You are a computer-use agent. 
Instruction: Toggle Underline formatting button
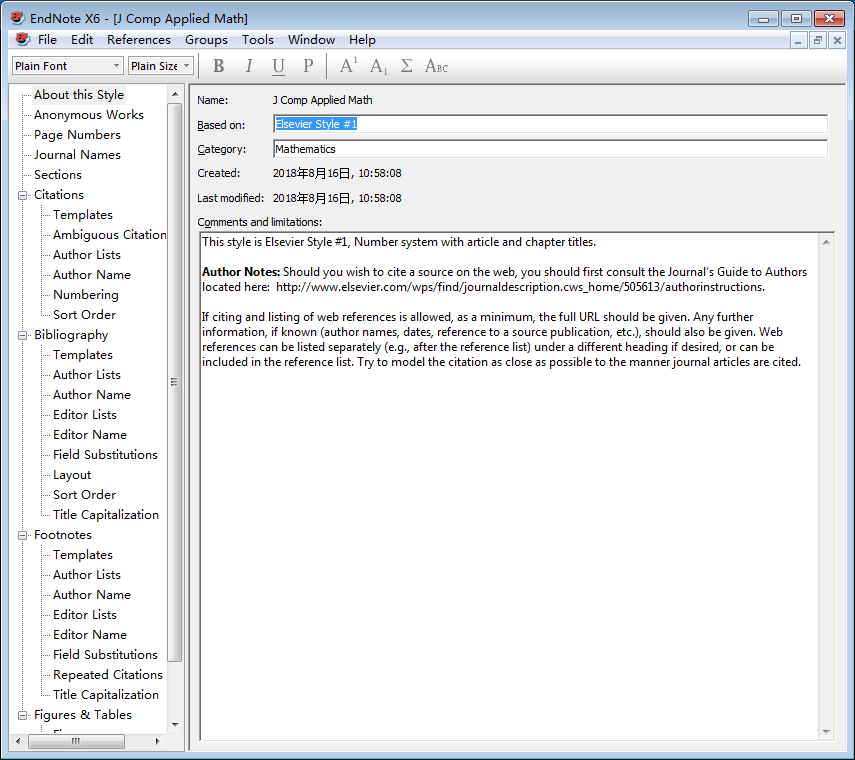[x=278, y=66]
